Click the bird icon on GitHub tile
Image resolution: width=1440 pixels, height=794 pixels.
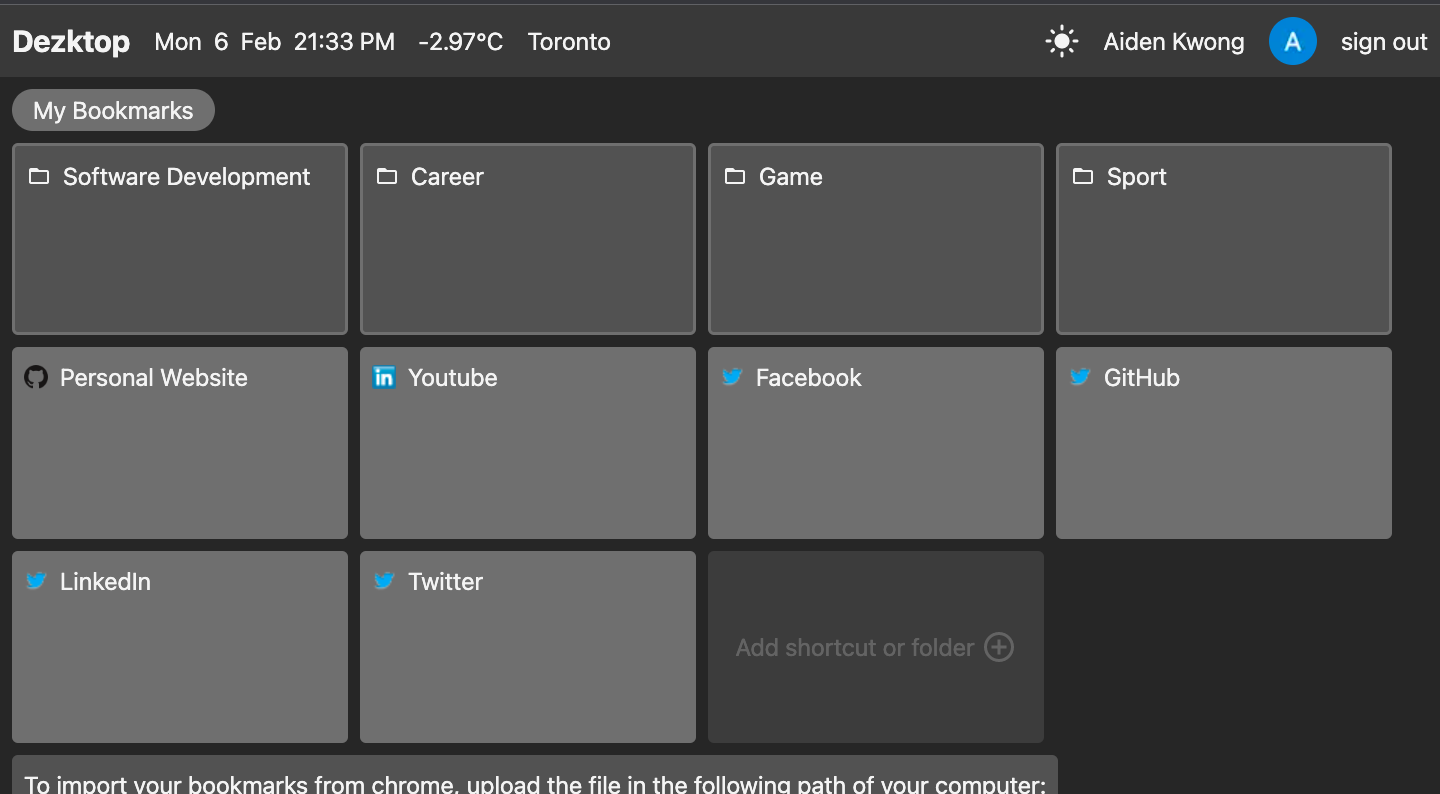tap(1080, 377)
